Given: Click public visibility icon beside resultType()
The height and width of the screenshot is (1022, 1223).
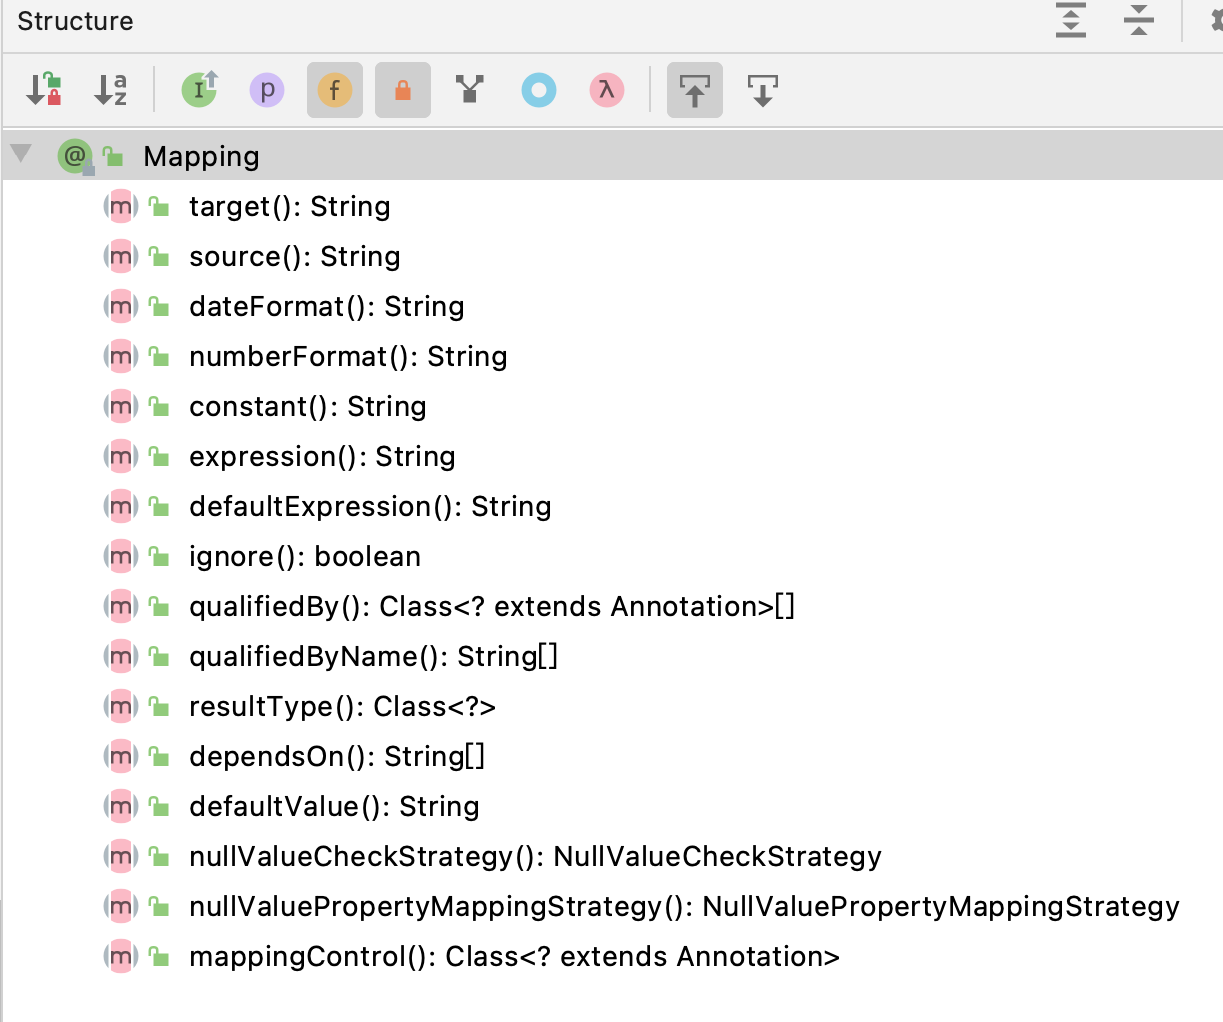Looking at the screenshot, I should [159, 706].
